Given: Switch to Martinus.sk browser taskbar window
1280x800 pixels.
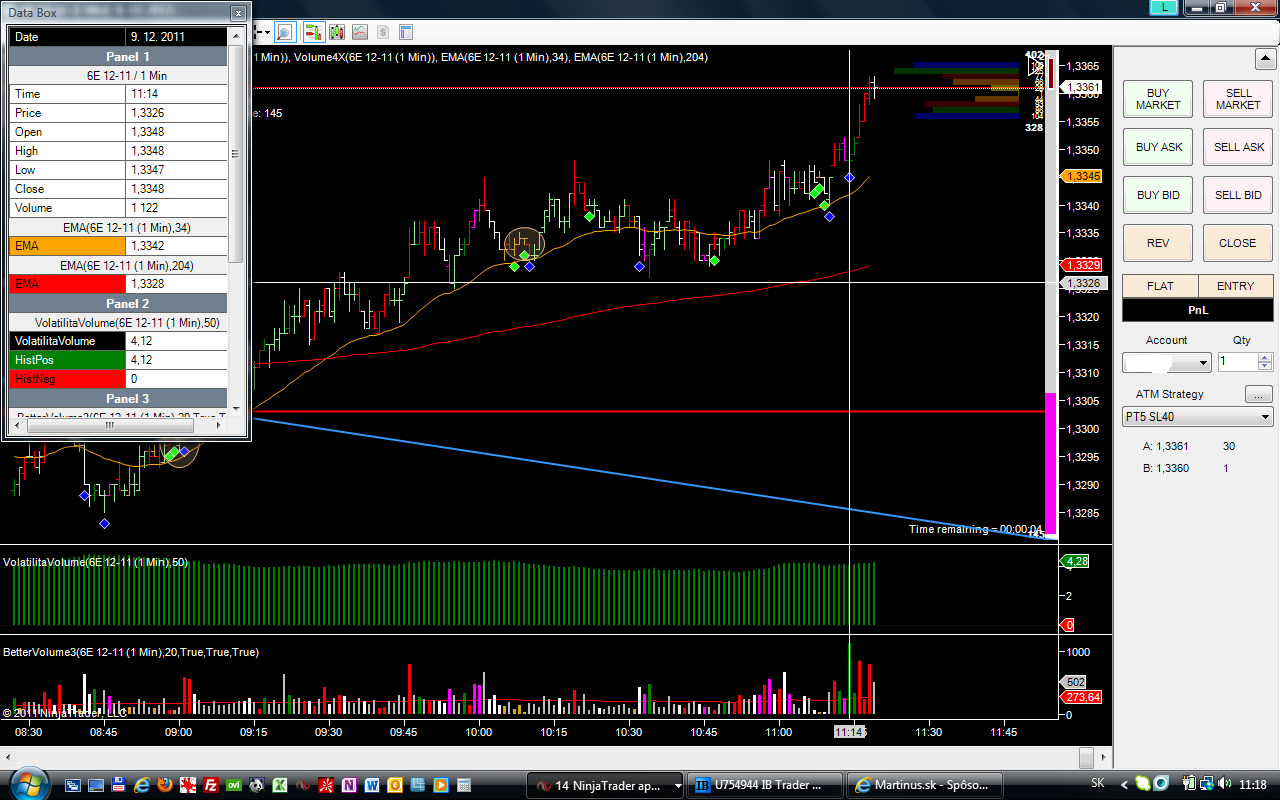Looking at the screenshot, I should pos(926,785).
